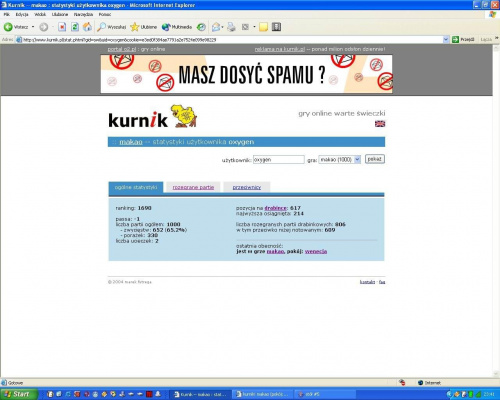Click the pokaż button

[x=375, y=159]
